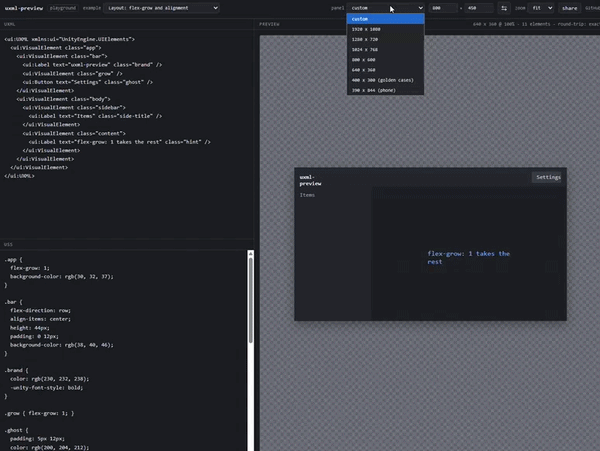Click the uxml-preview brand title

(x=24, y=8)
